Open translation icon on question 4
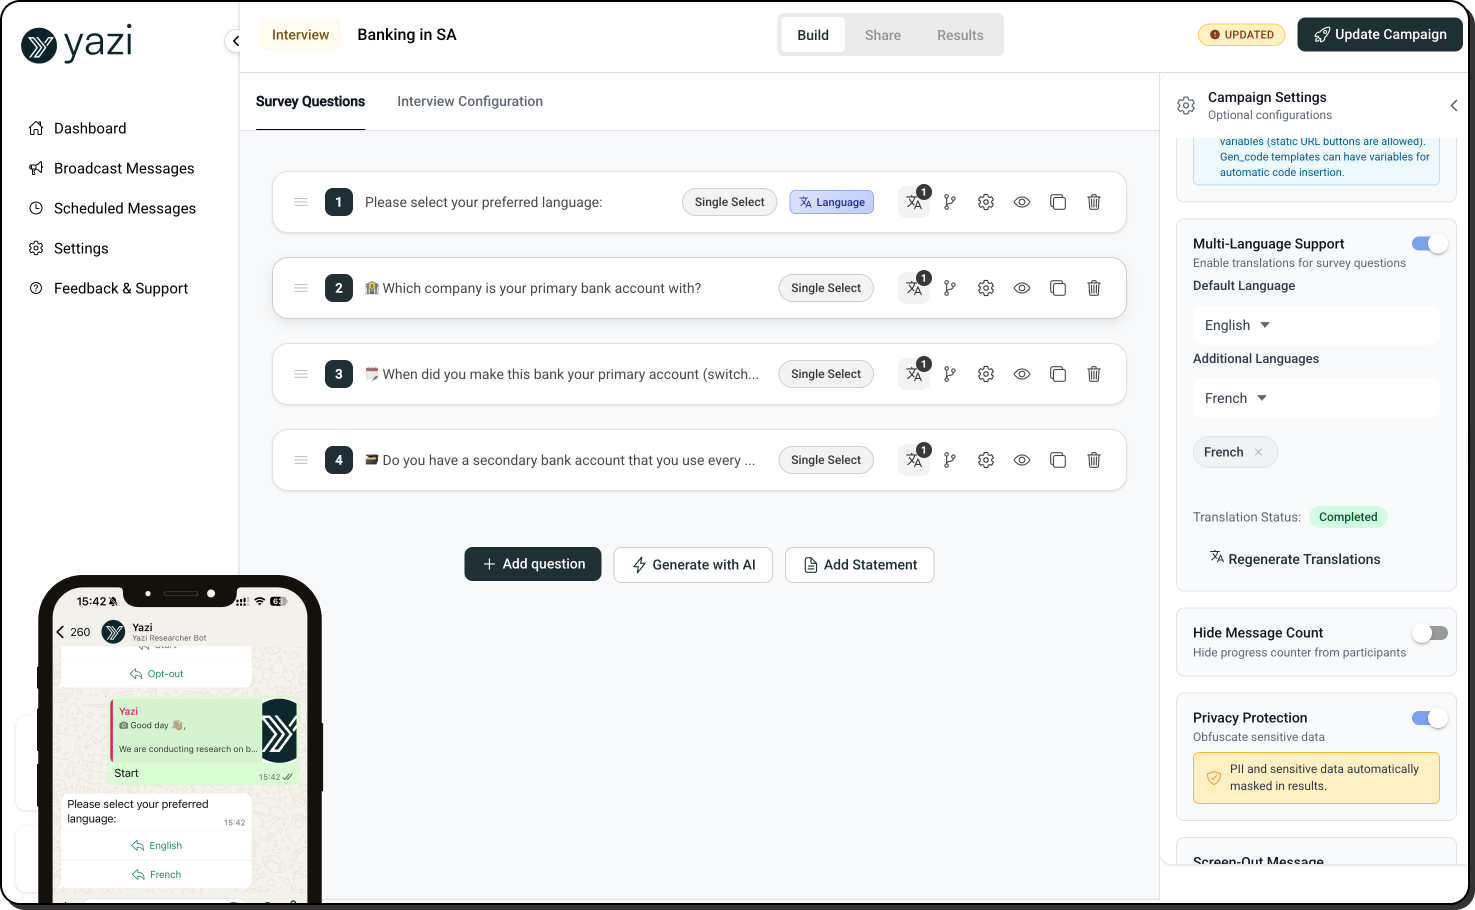Screen dimensions: 1475x910 point(914,460)
